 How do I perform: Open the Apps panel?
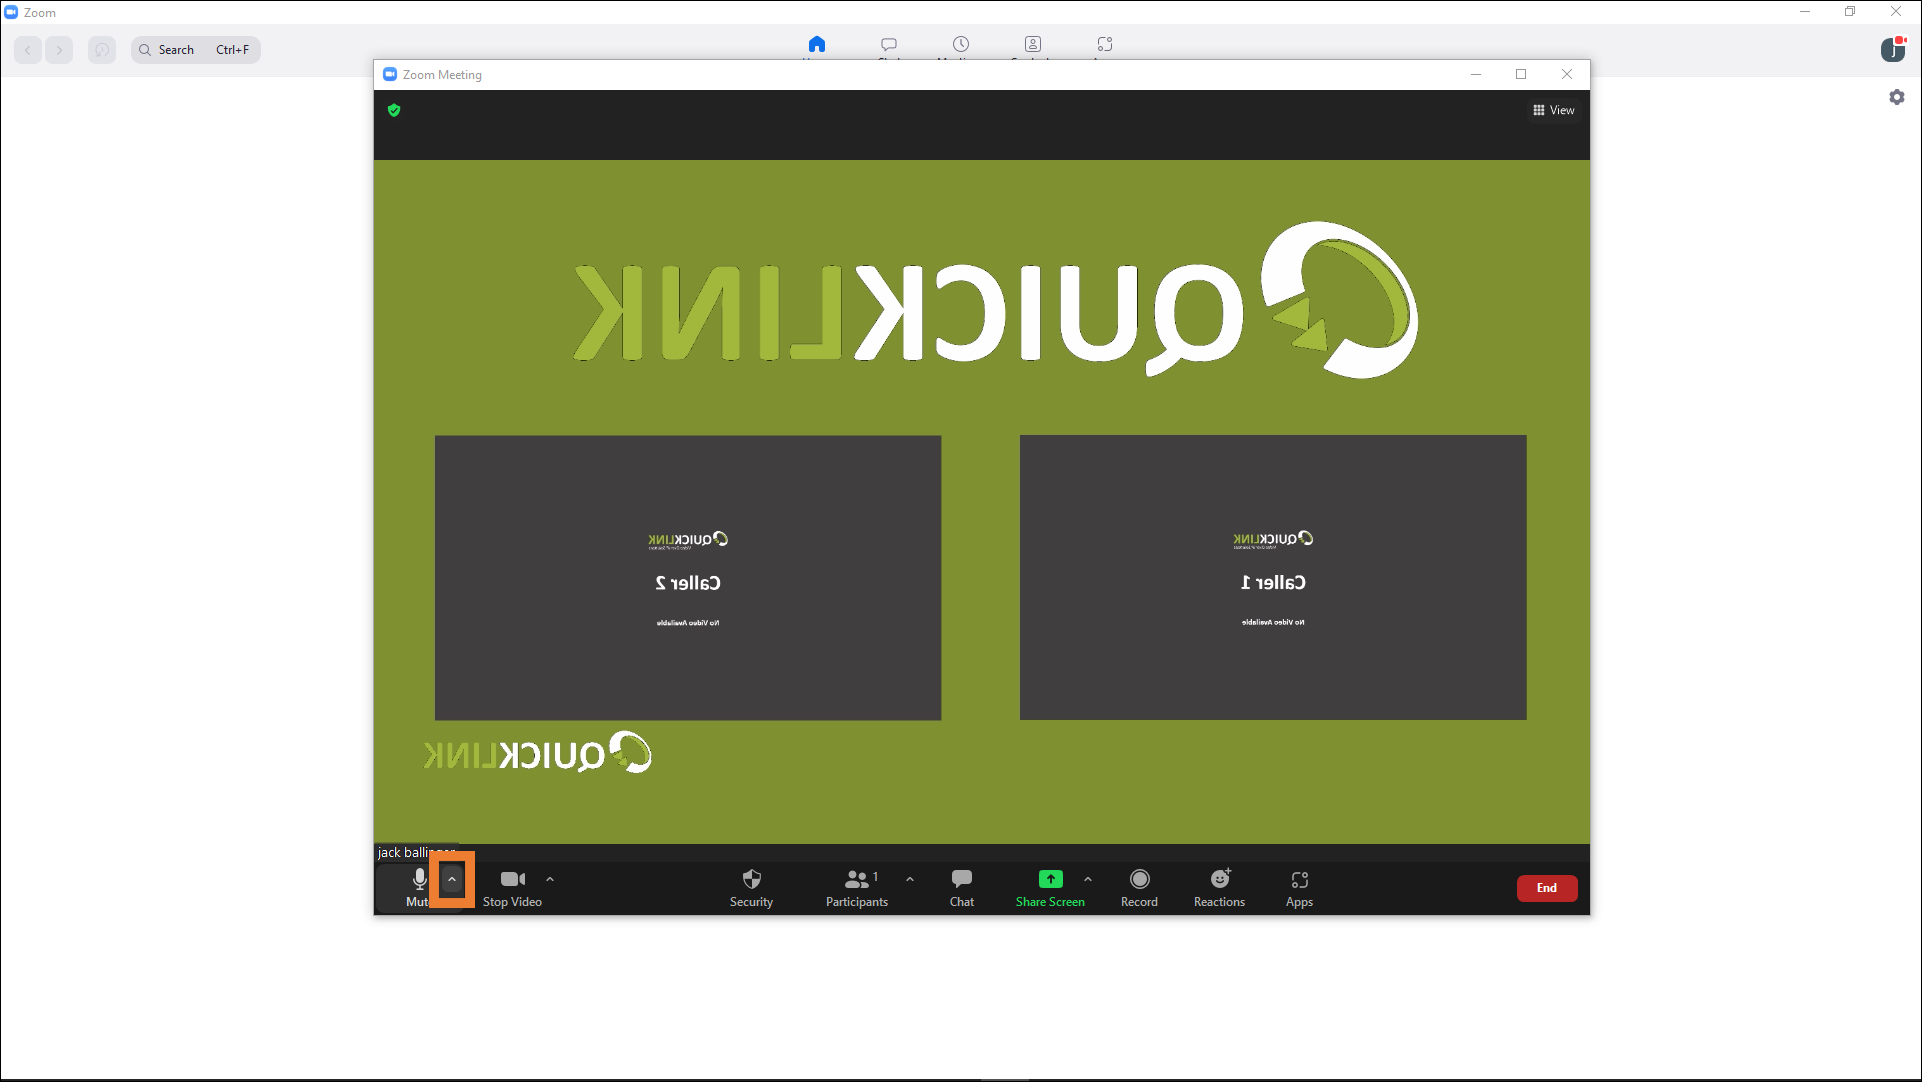pyautogui.click(x=1299, y=887)
